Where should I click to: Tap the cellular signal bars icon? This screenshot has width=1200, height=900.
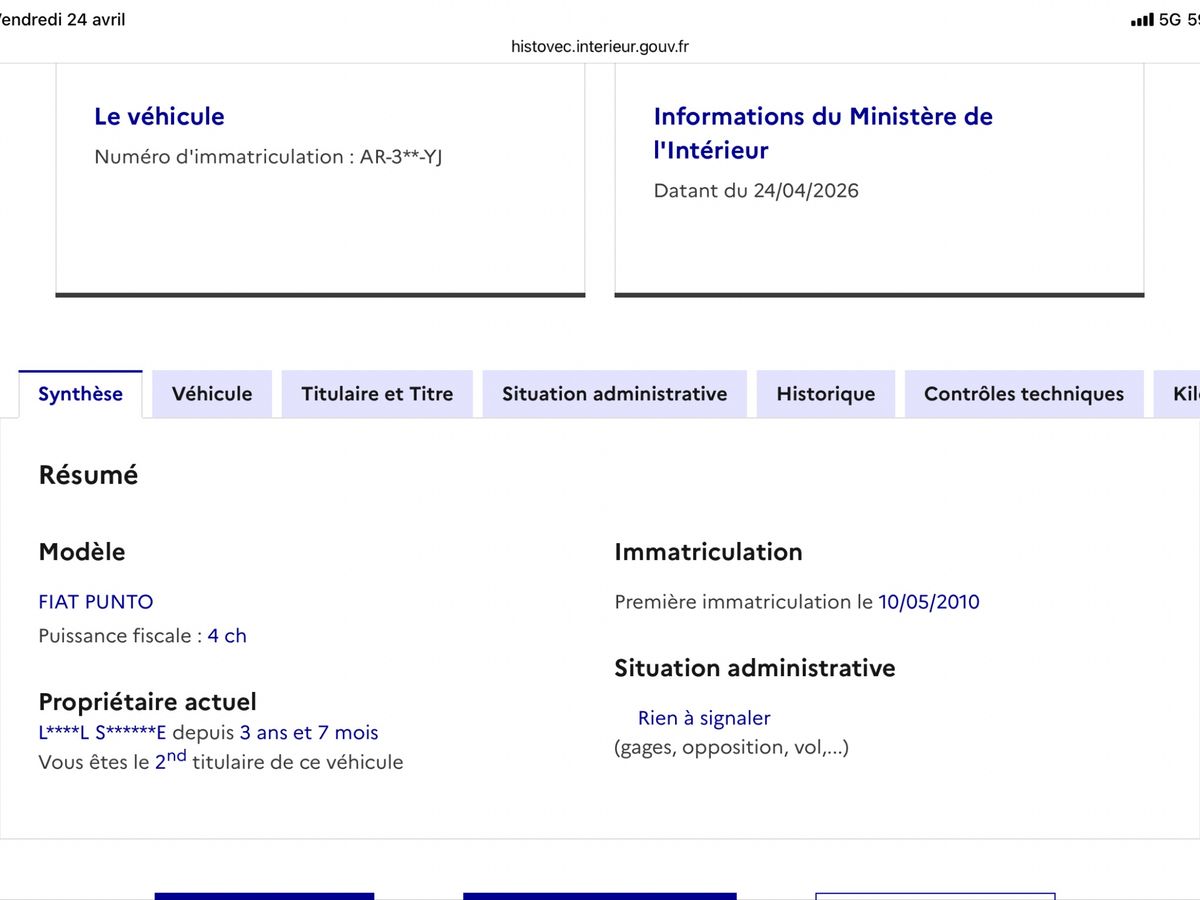1142,20
